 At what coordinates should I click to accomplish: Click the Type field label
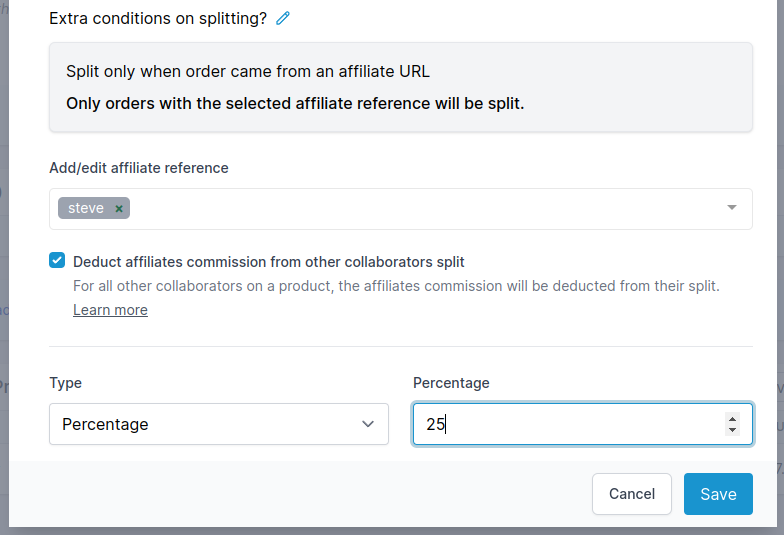[x=65, y=383]
